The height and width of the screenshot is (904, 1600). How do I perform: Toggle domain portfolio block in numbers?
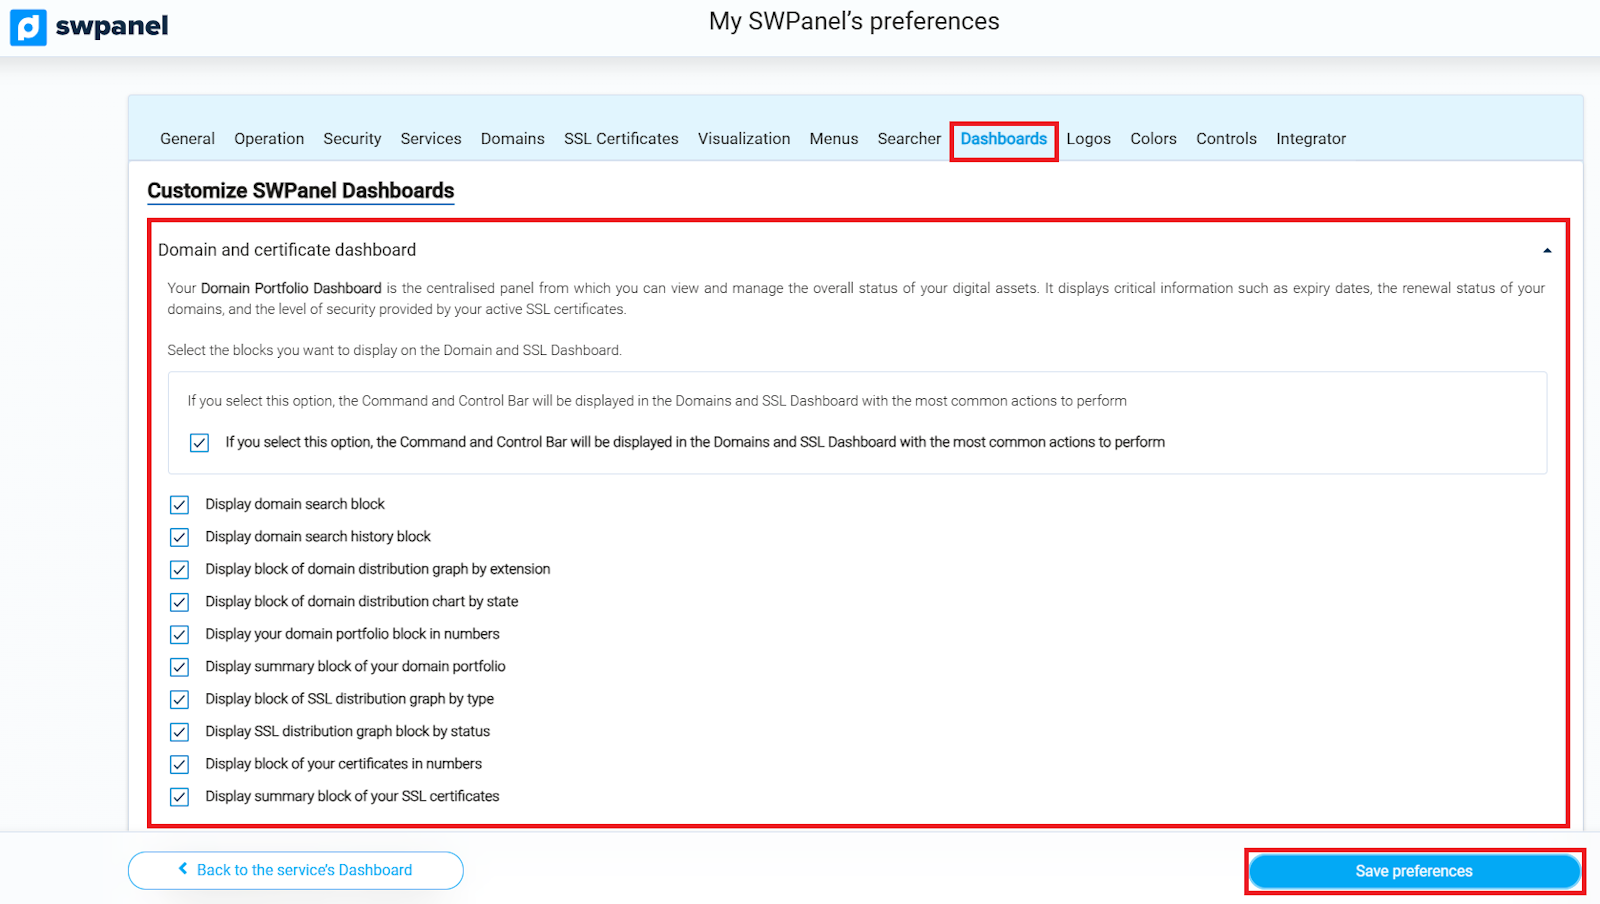coord(180,635)
